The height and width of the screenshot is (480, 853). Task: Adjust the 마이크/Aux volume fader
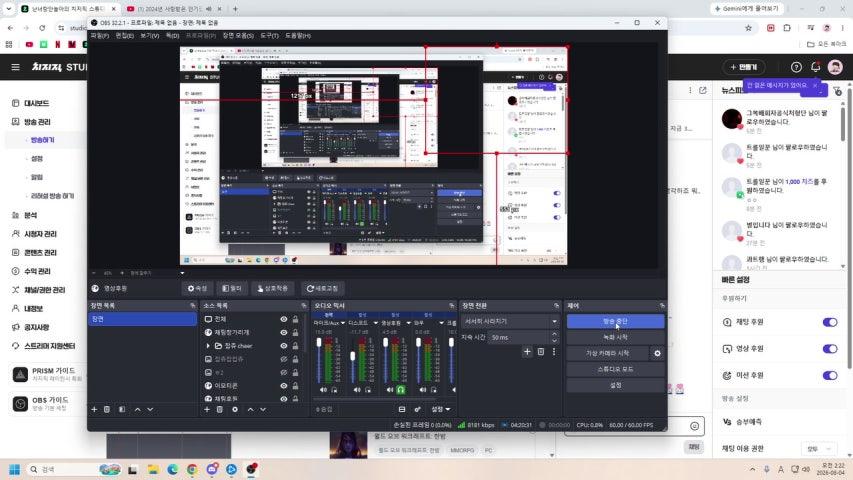pos(319,343)
